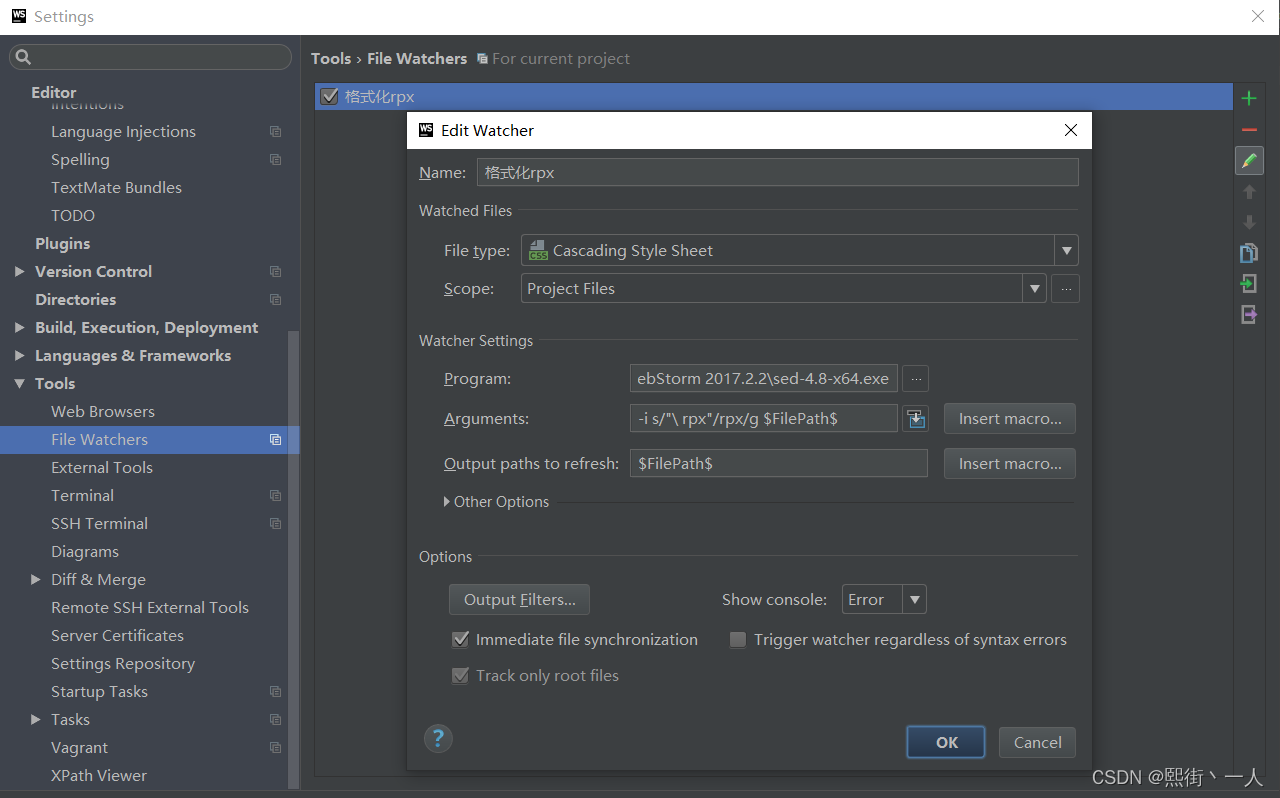
Task: Select External Tools in the sidebar
Action: 102,467
